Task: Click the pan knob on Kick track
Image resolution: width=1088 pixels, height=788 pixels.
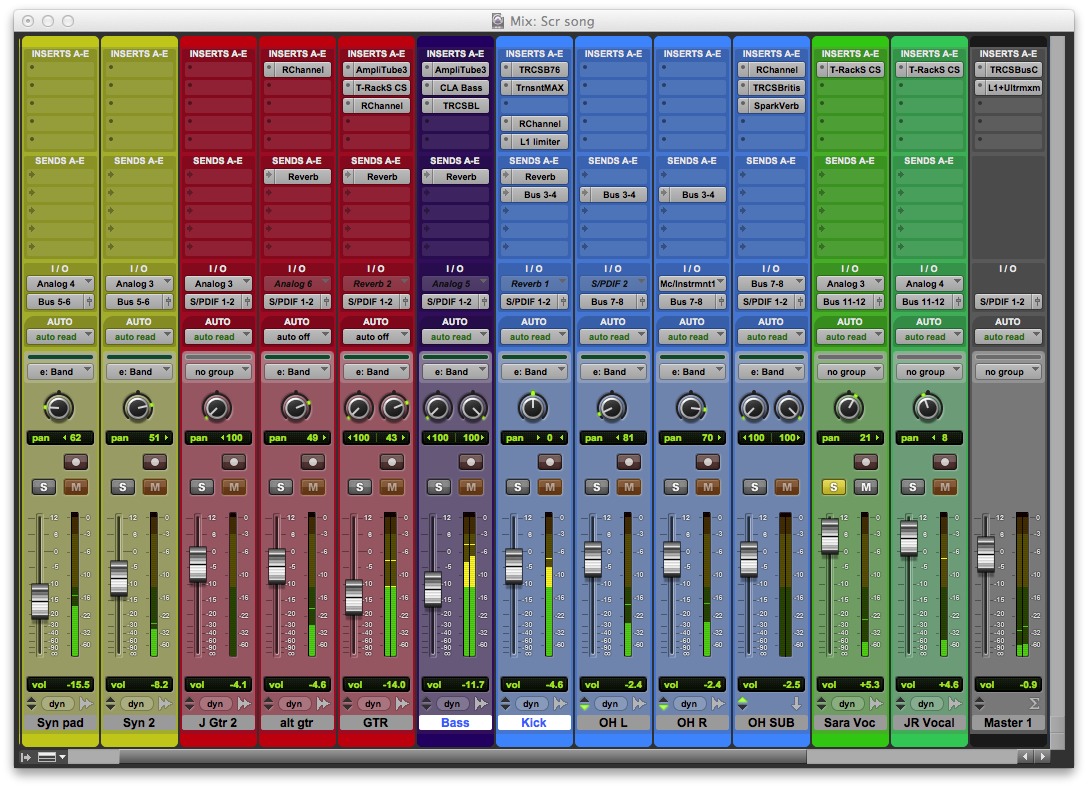Action: click(533, 408)
